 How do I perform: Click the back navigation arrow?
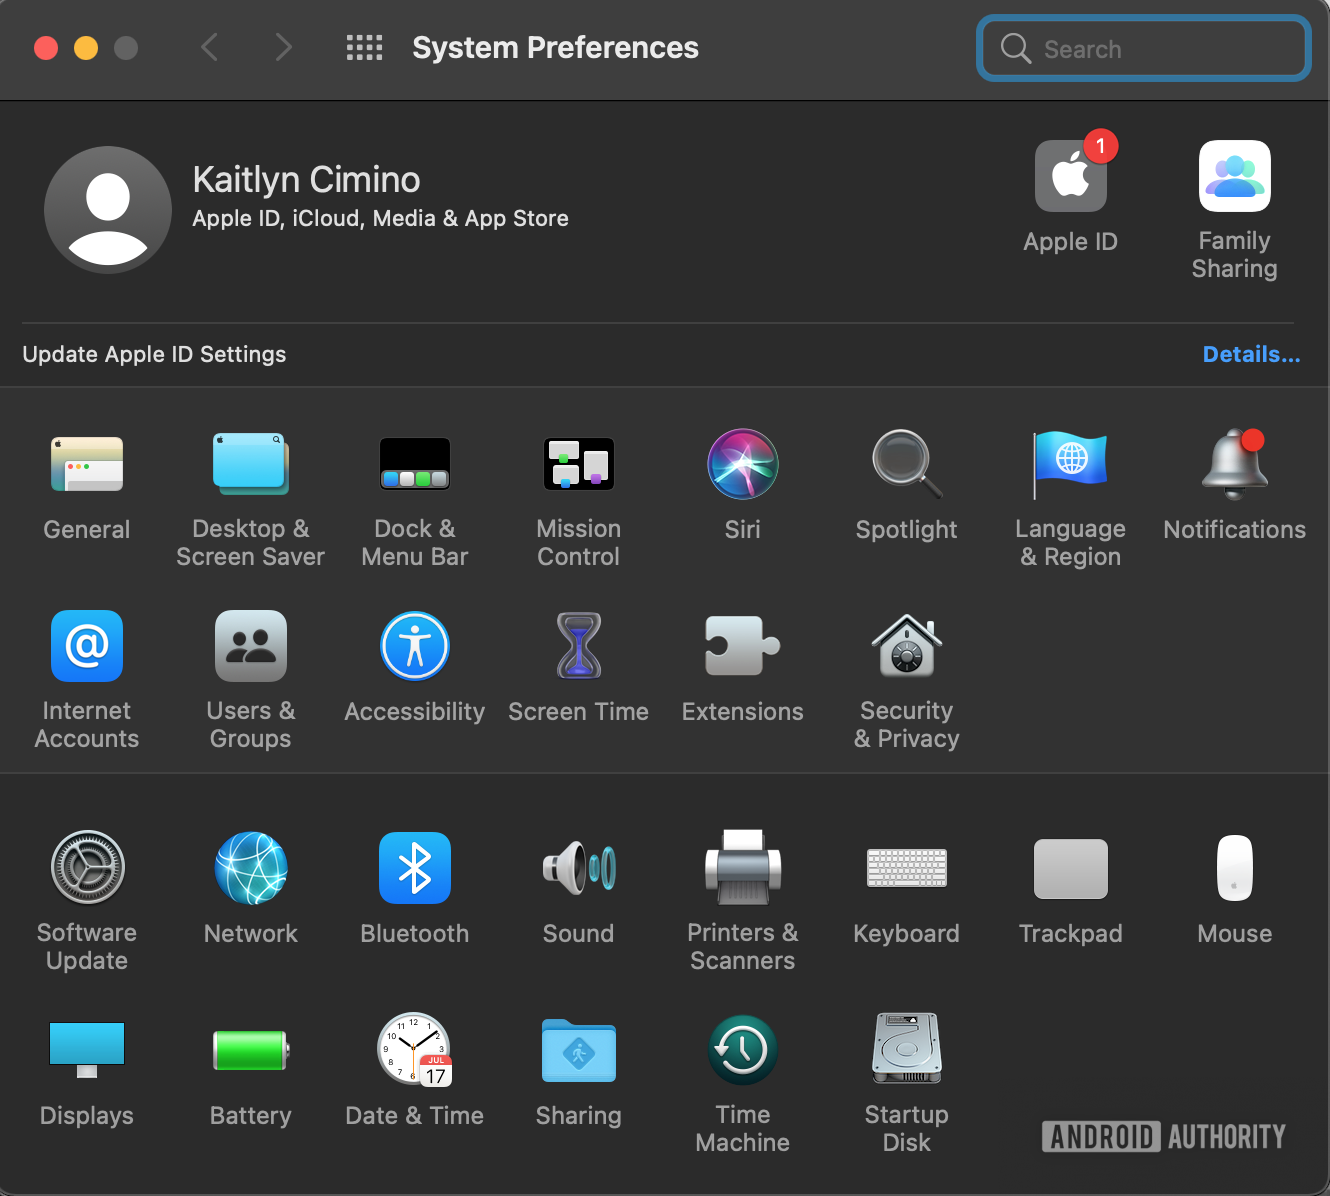click(x=210, y=48)
